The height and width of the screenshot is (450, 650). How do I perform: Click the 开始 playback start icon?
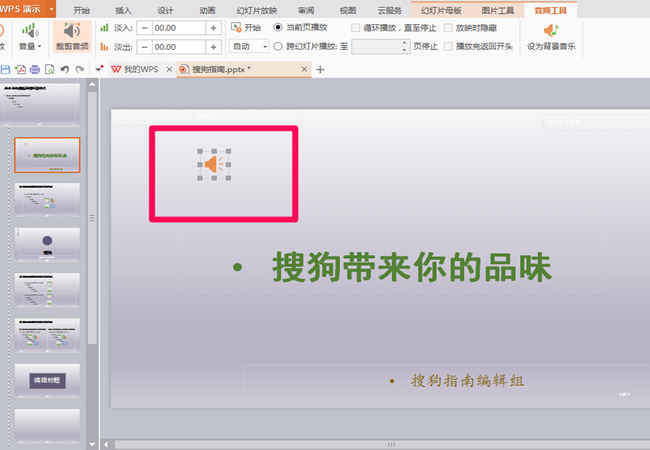point(236,28)
